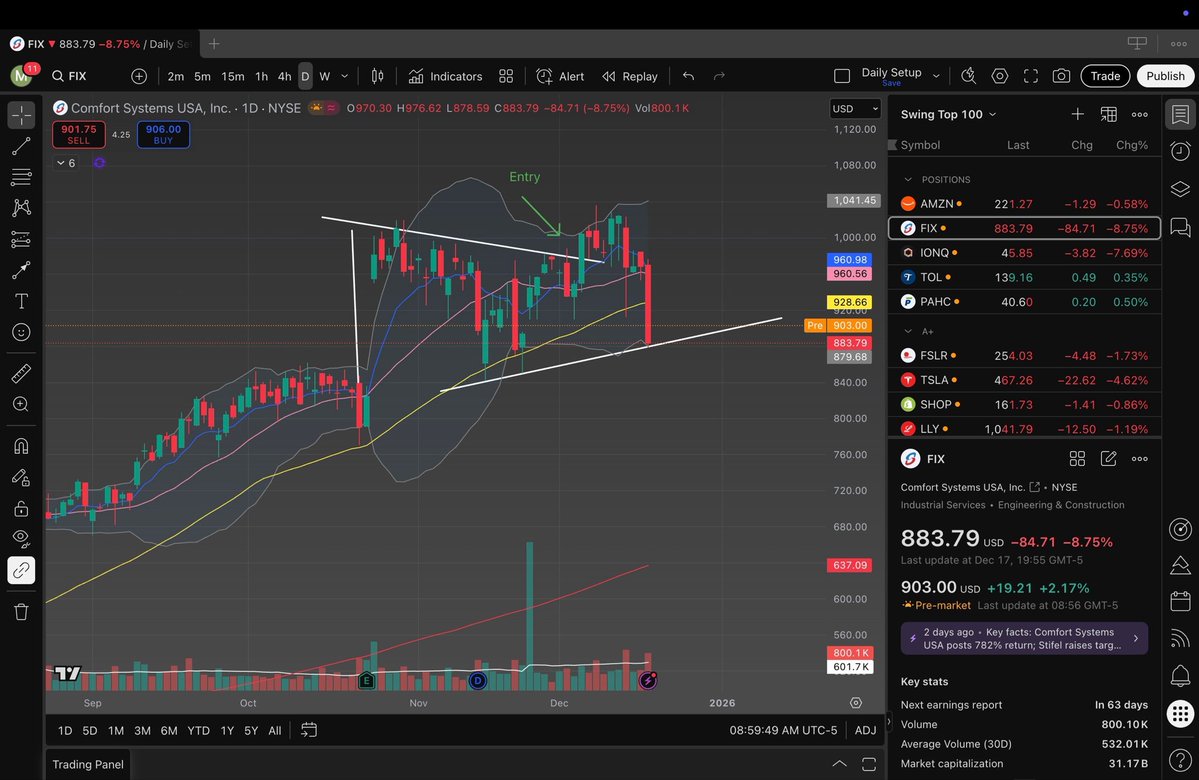This screenshot has width=1199, height=780.
Task: Open the Trading Panel tab
Action: pyautogui.click(x=88, y=764)
